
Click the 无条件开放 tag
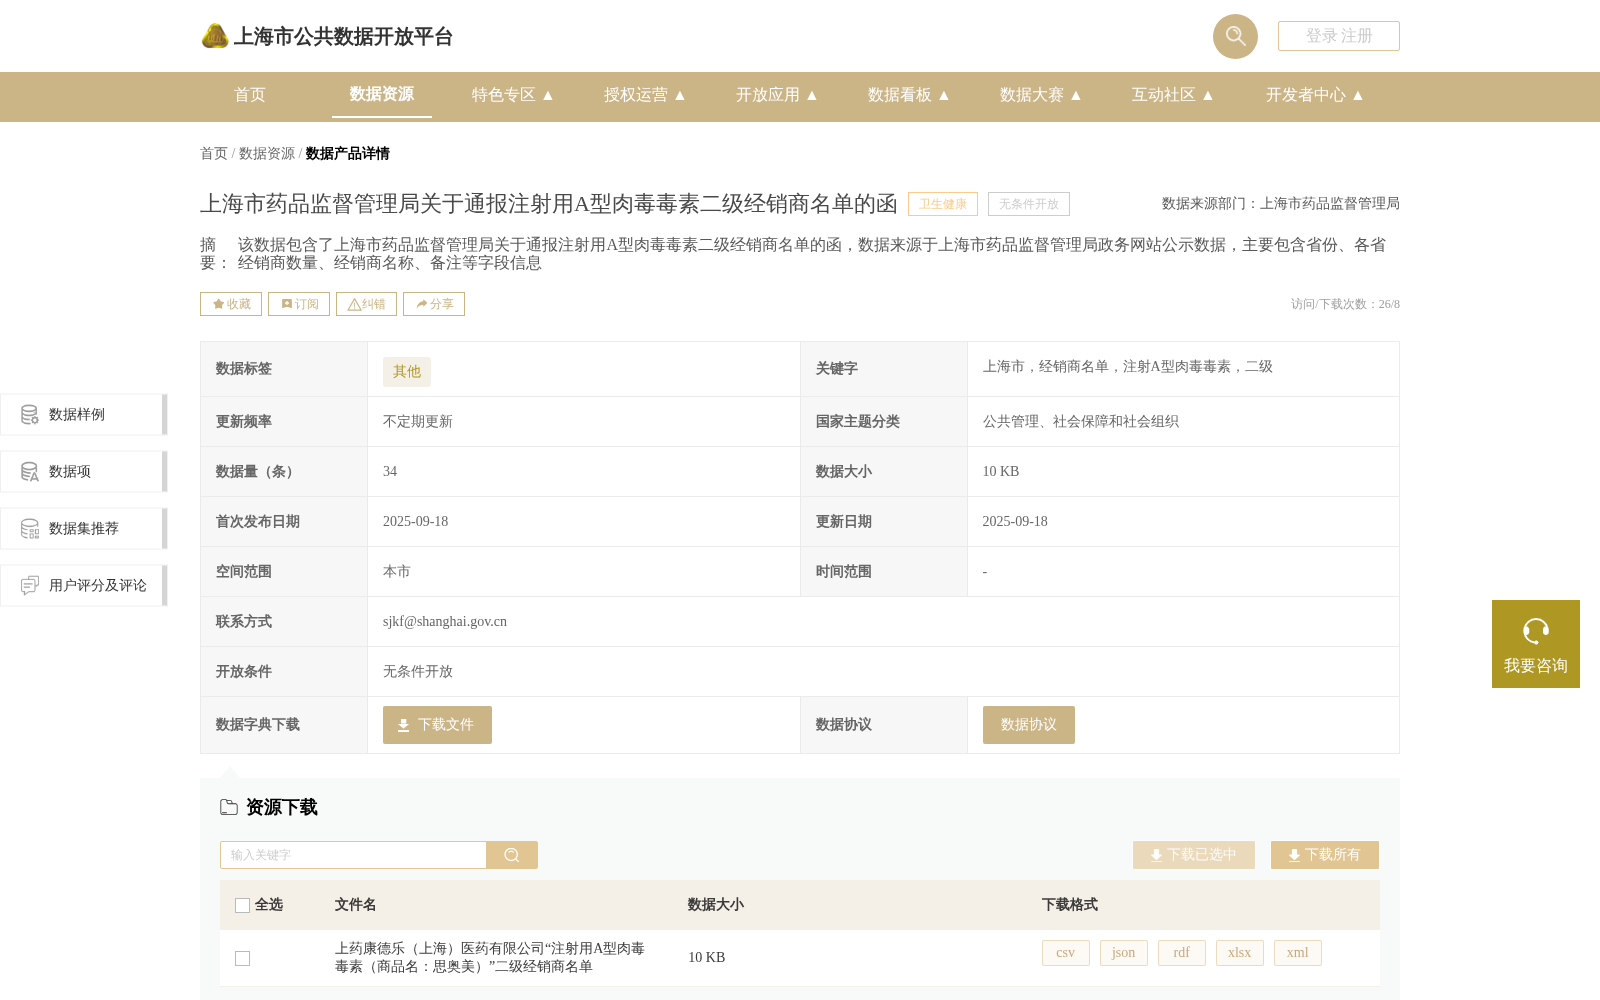1029,204
